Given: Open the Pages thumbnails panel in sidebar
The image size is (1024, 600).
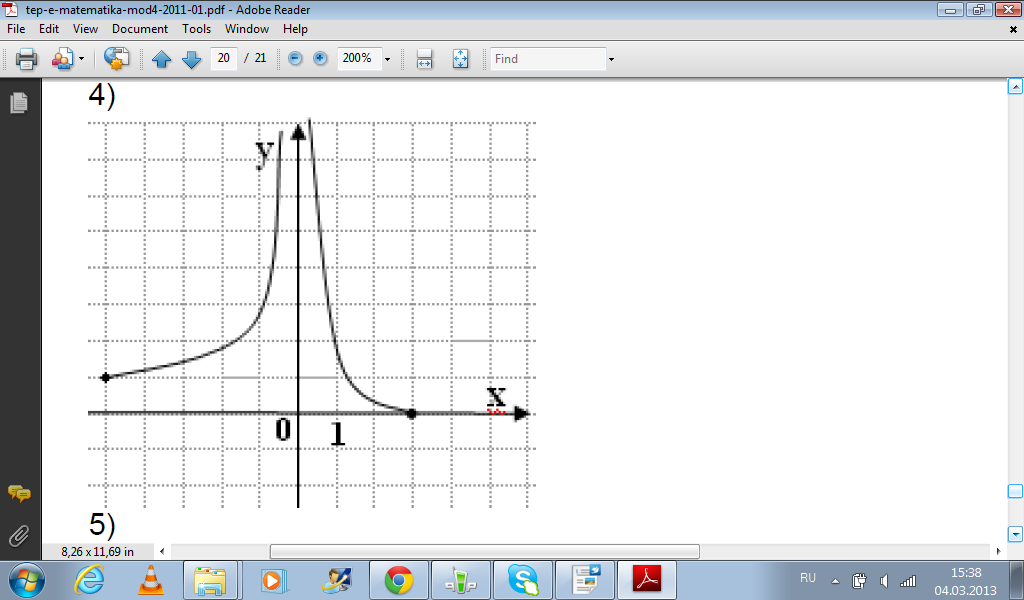Looking at the screenshot, I should tap(18, 102).
